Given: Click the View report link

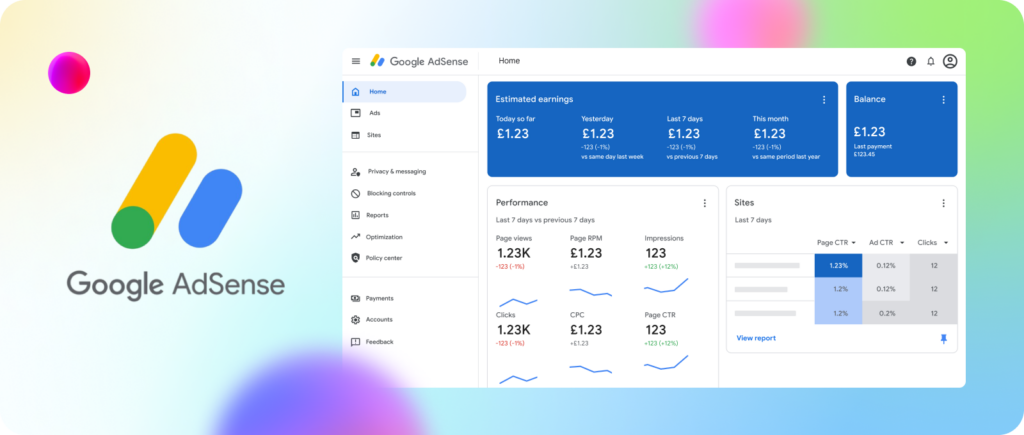Looking at the screenshot, I should (756, 338).
